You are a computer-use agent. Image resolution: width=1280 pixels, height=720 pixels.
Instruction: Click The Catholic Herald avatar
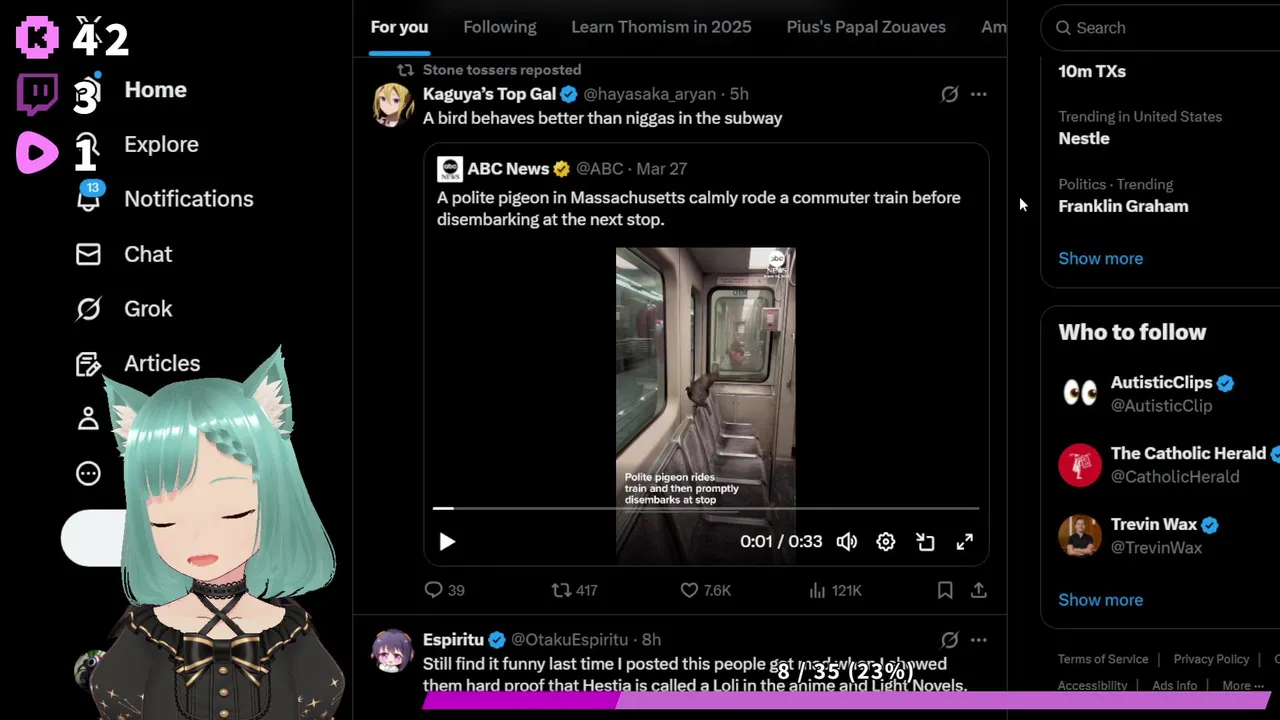(x=1080, y=465)
